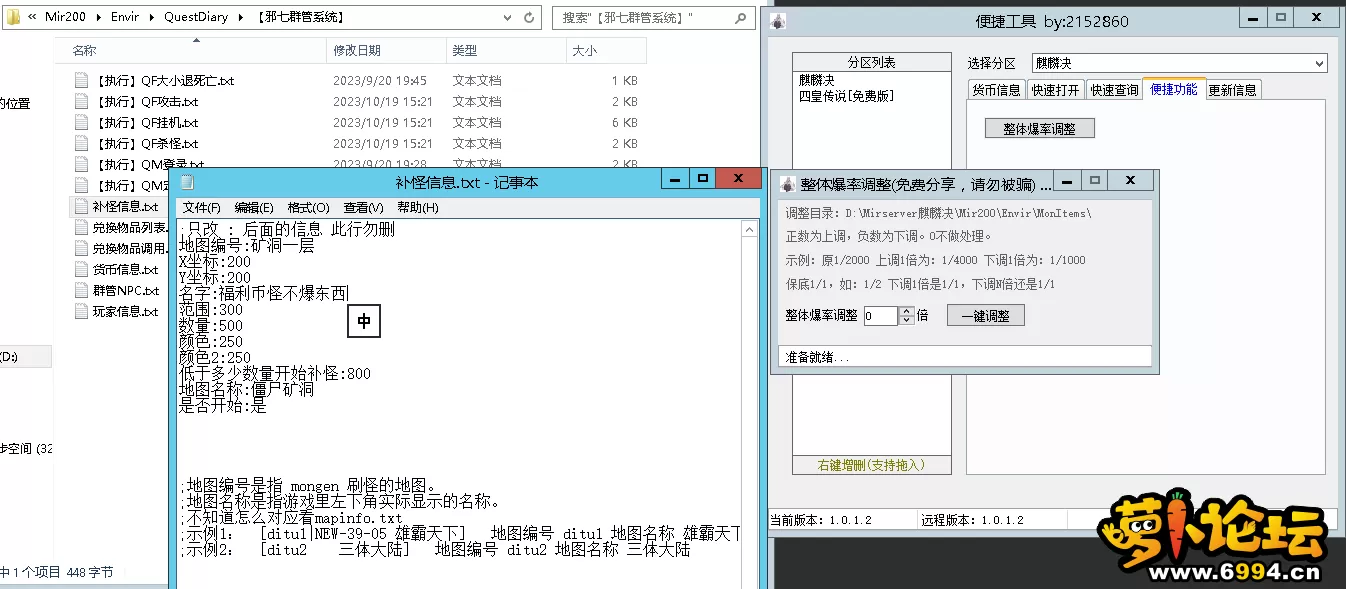Click line 地图名称:僵尸矿洞 in Notepad
This screenshot has height=589, width=1346.
pos(246,389)
